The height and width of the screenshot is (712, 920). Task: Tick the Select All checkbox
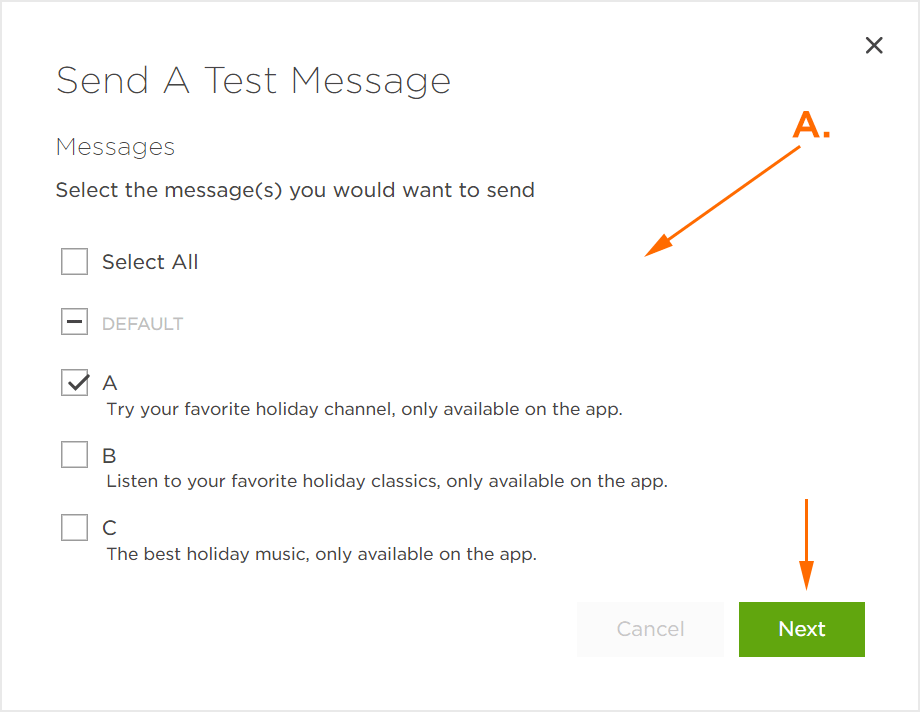point(75,261)
